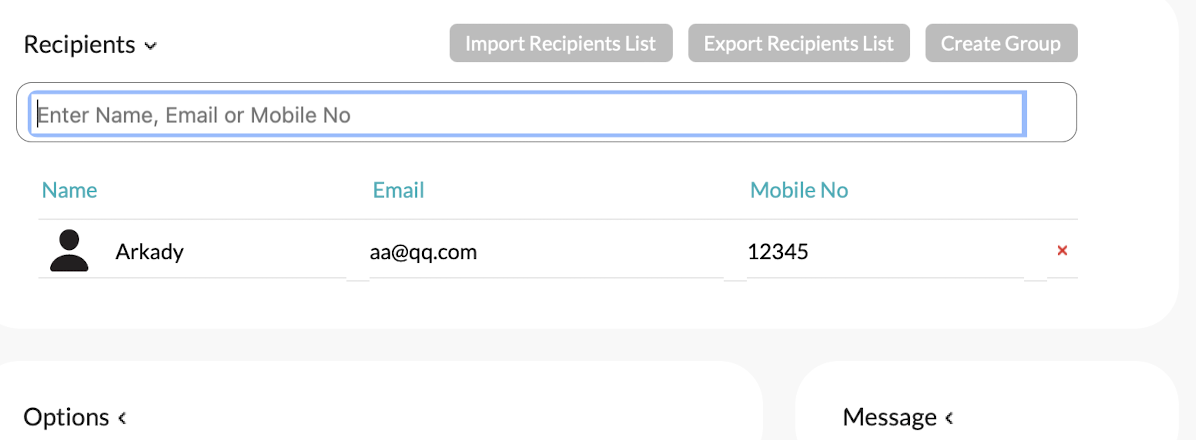Click the person avatar icon beside Arkady
This screenshot has height=440, width=1196.
click(x=69, y=251)
